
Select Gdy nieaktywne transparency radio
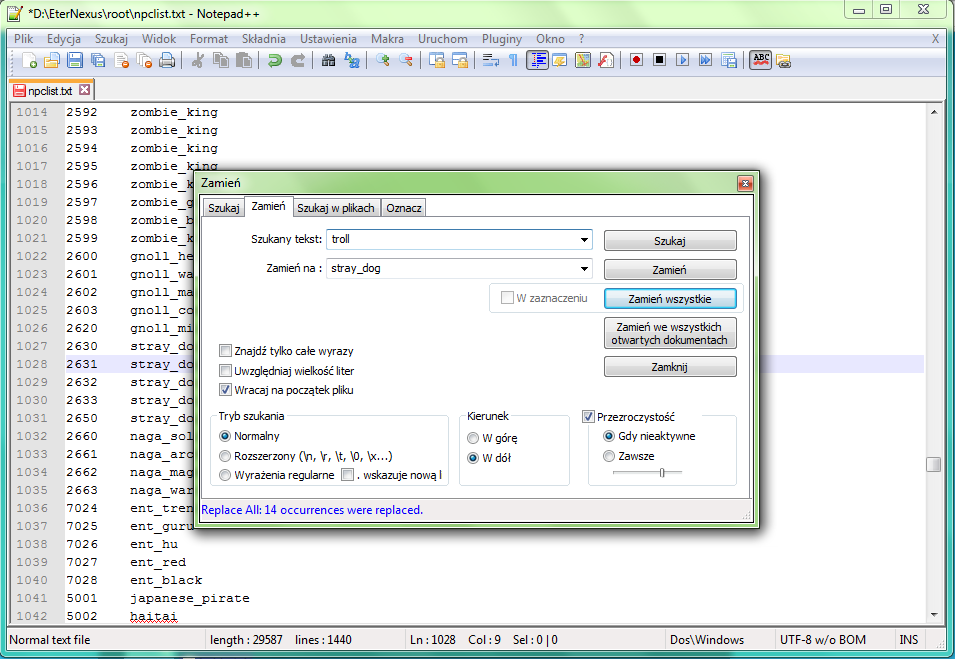tap(608, 436)
